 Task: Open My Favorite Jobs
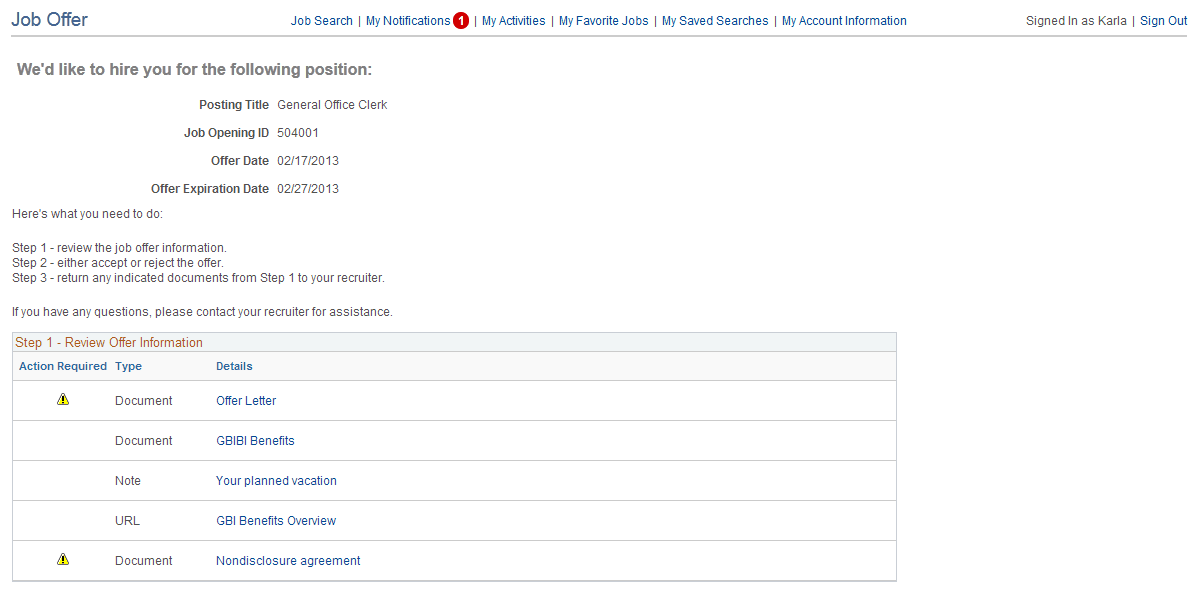(603, 20)
